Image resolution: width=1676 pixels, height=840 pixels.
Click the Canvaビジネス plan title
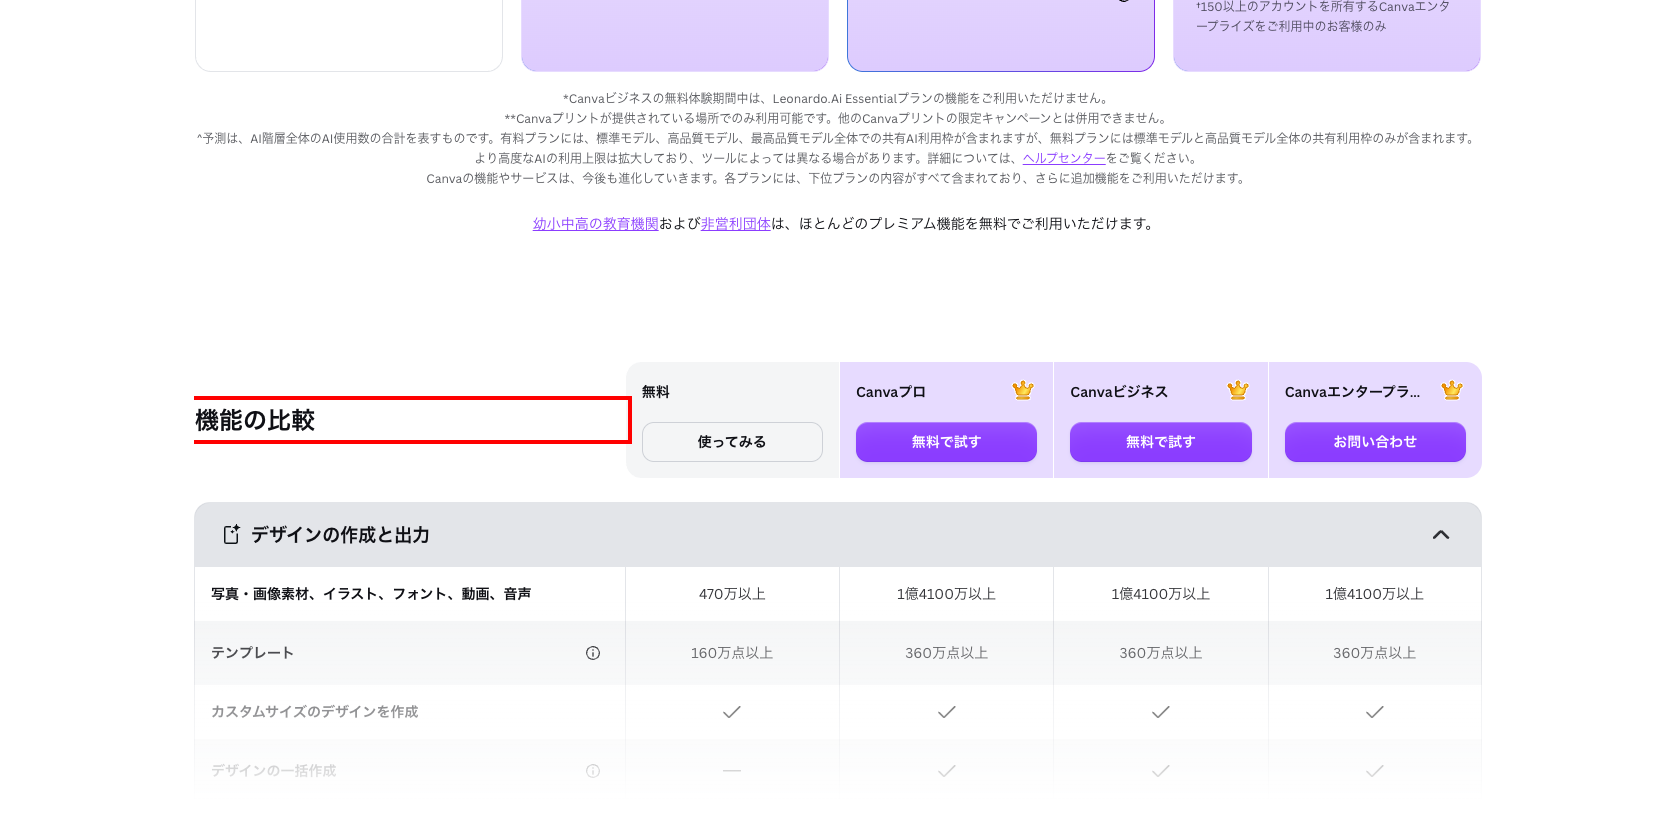(1119, 392)
